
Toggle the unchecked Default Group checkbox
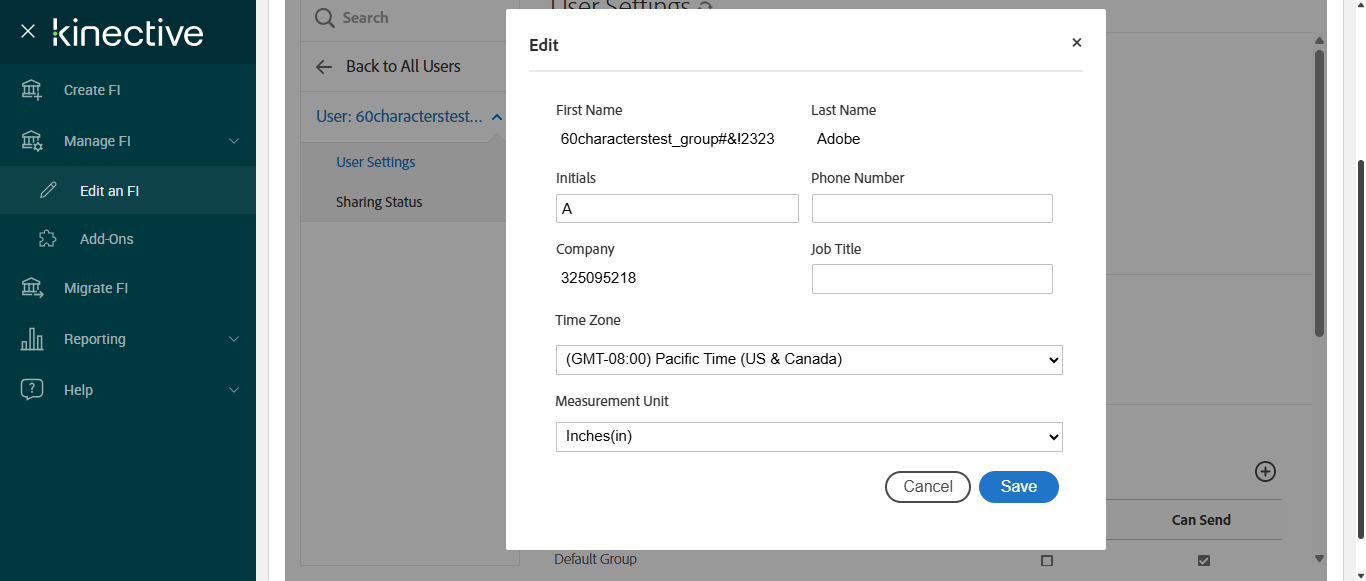pos(1047,561)
